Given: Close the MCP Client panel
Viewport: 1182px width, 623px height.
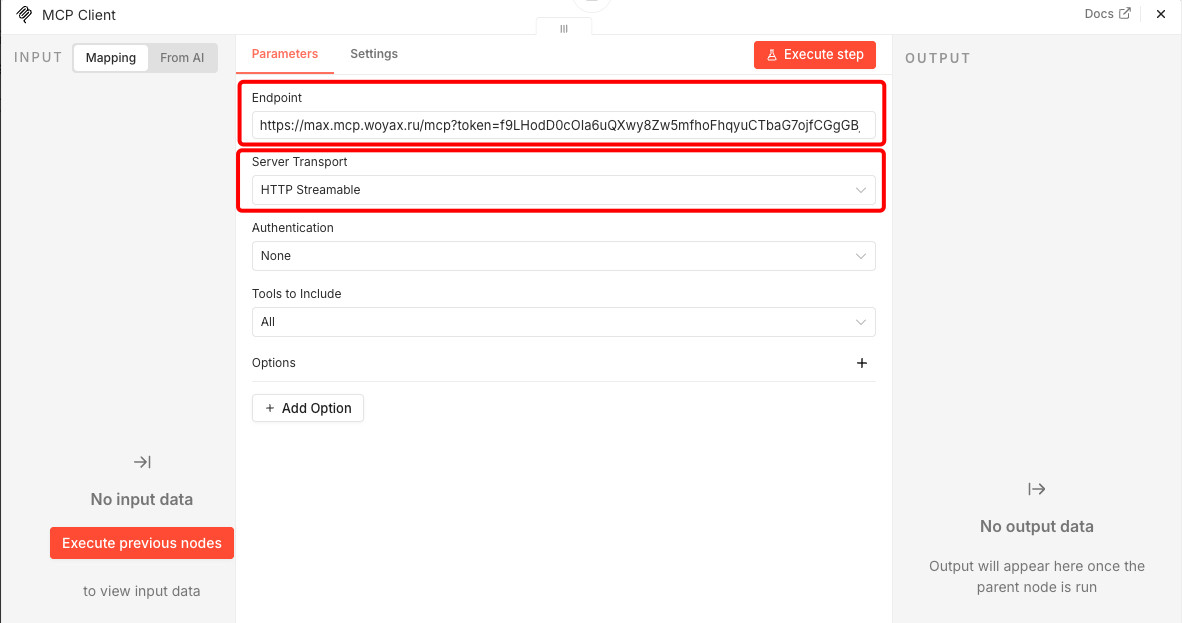Looking at the screenshot, I should pos(1160,15).
